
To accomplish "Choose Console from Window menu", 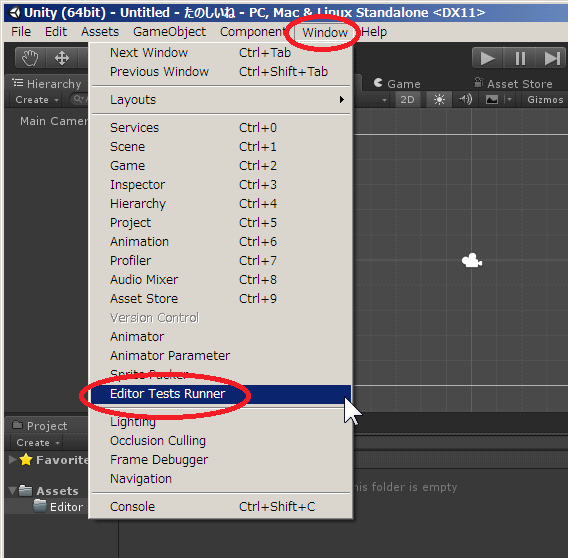I will 221,507.
